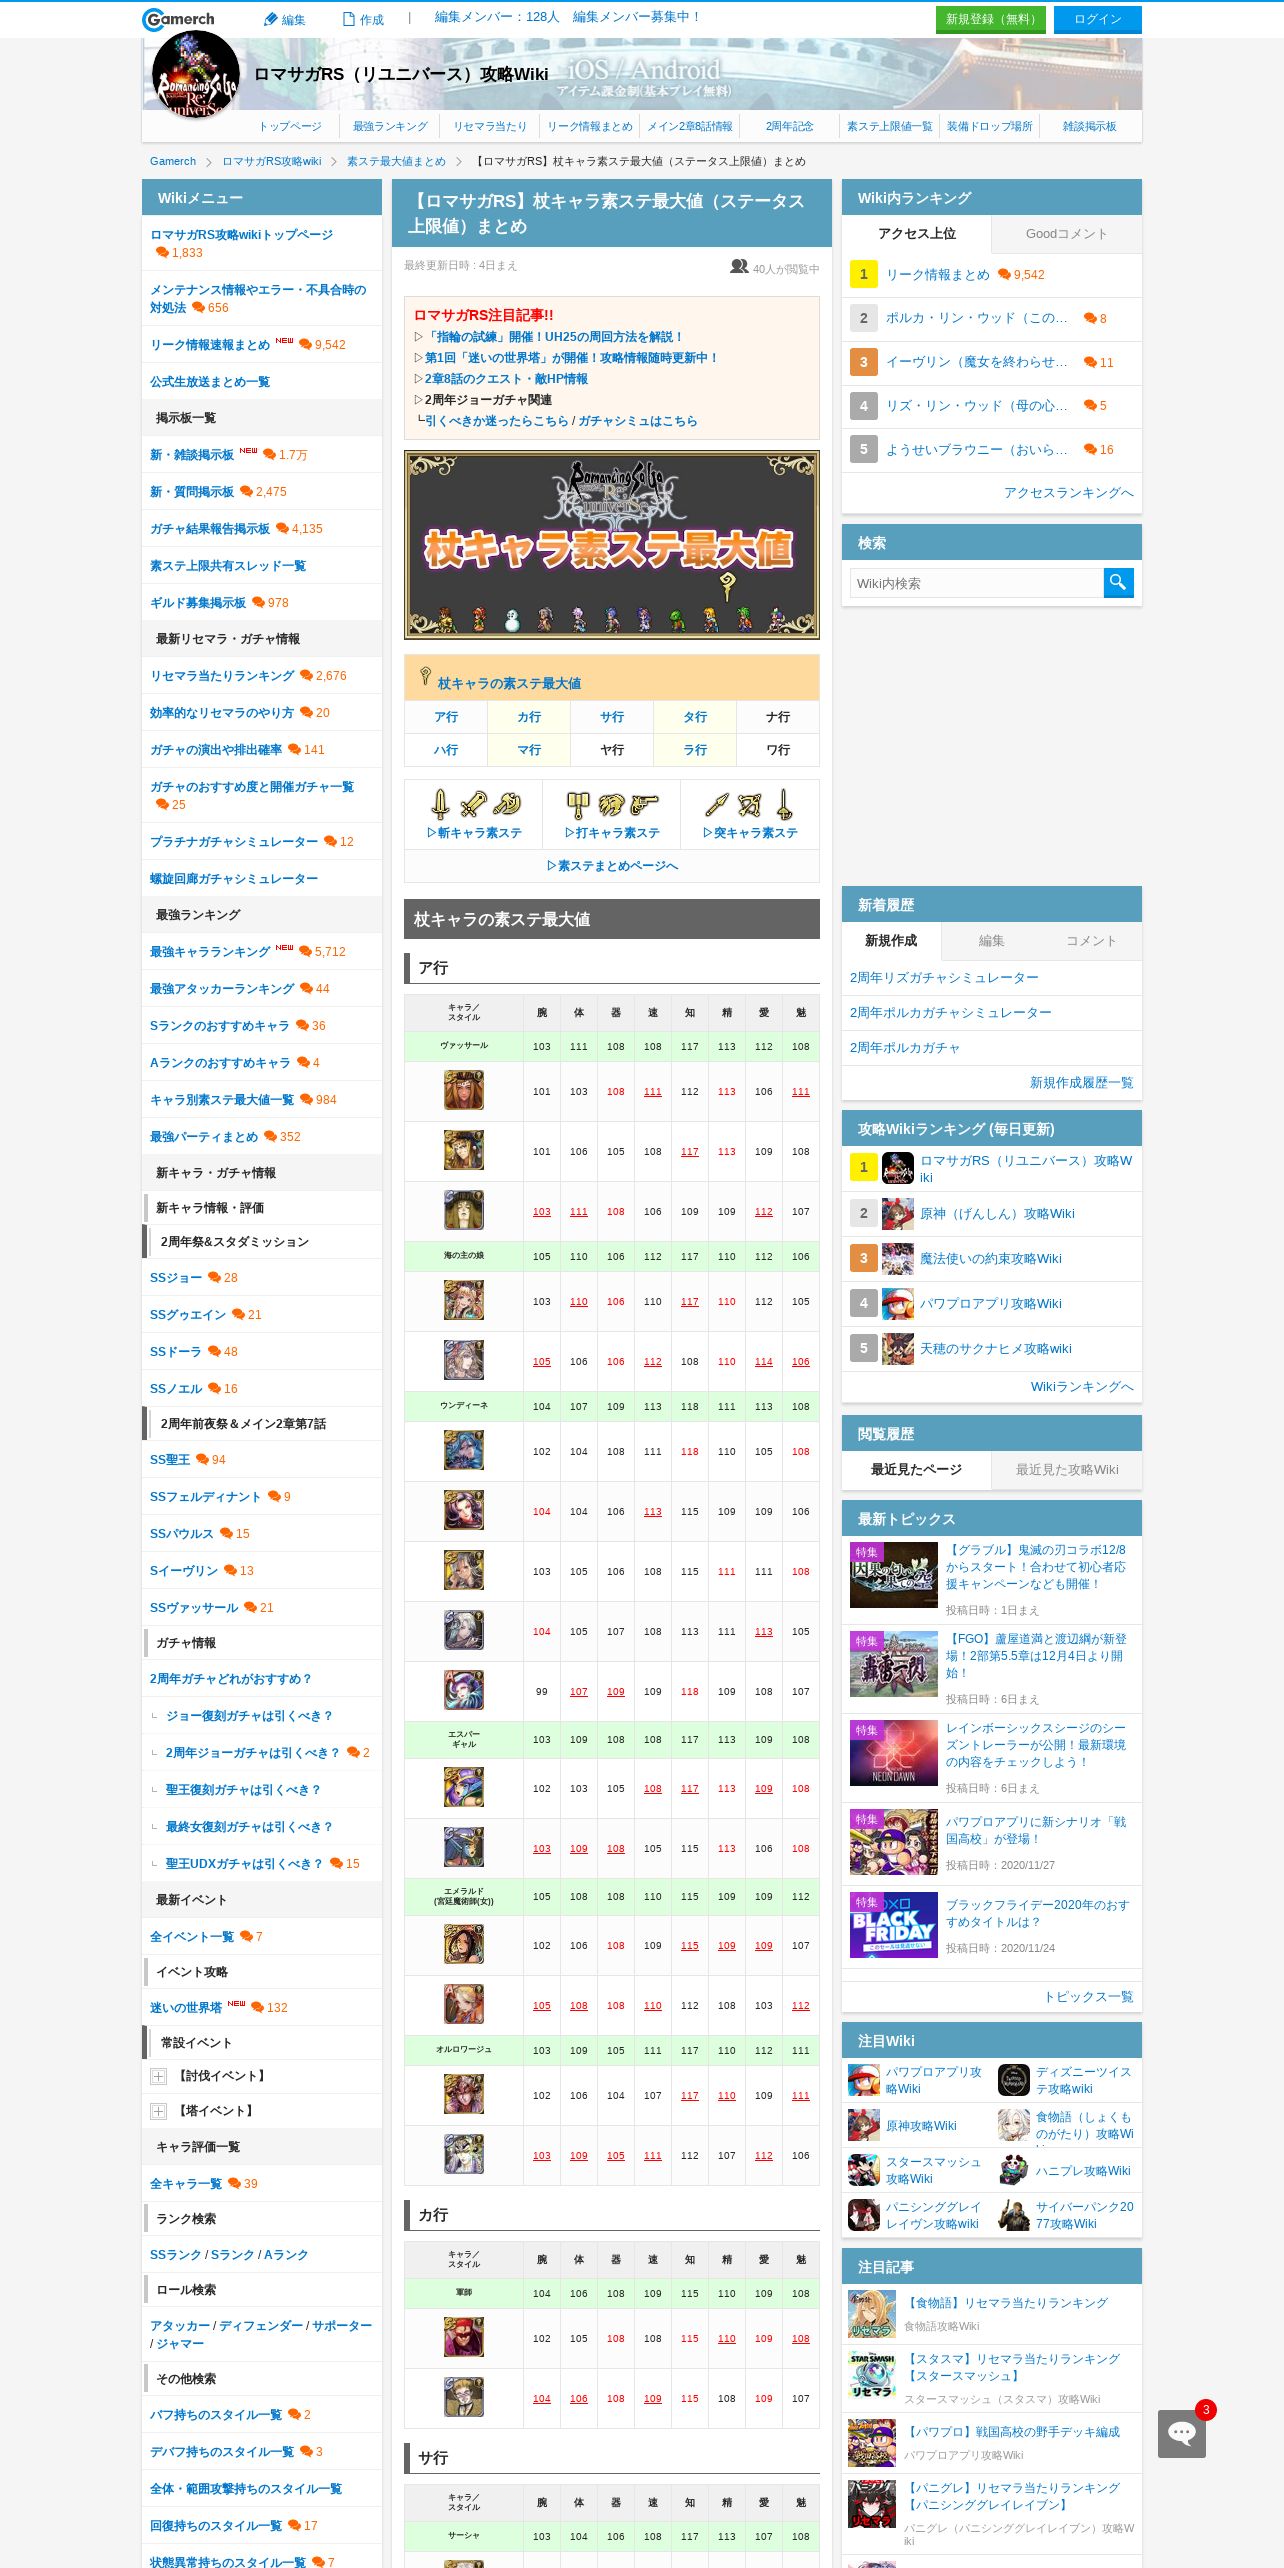The image size is (1284, 2568).
Task: Expand the 【討伐イベント】 plus toggle
Action: pyautogui.click(x=158, y=2077)
